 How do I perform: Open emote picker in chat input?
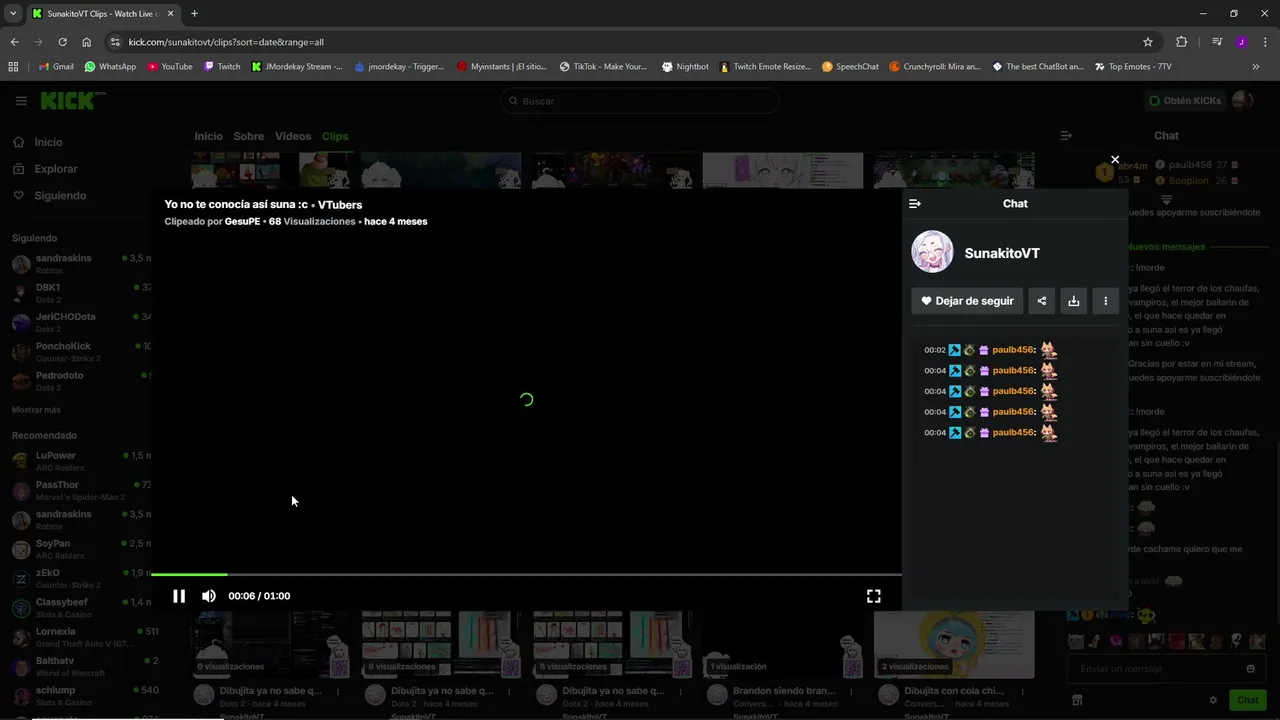pos(1250,668)
